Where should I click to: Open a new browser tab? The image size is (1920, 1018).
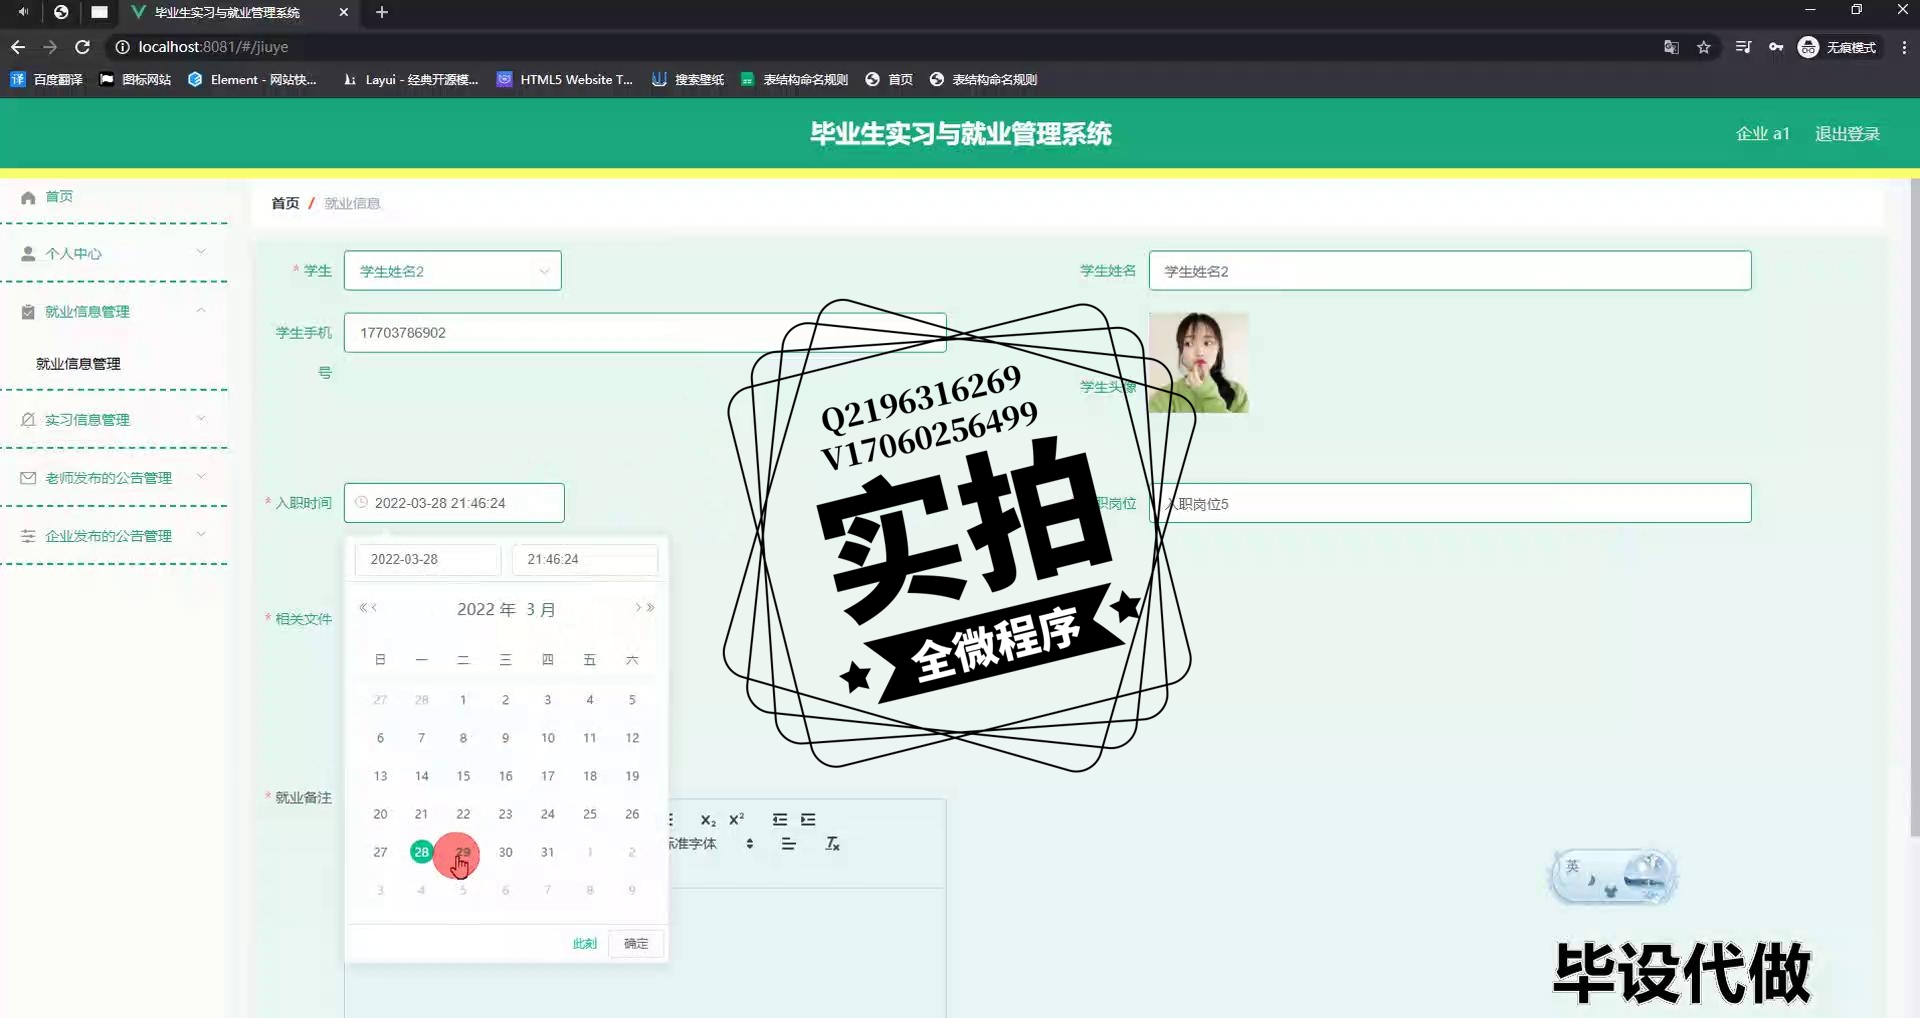381,12
